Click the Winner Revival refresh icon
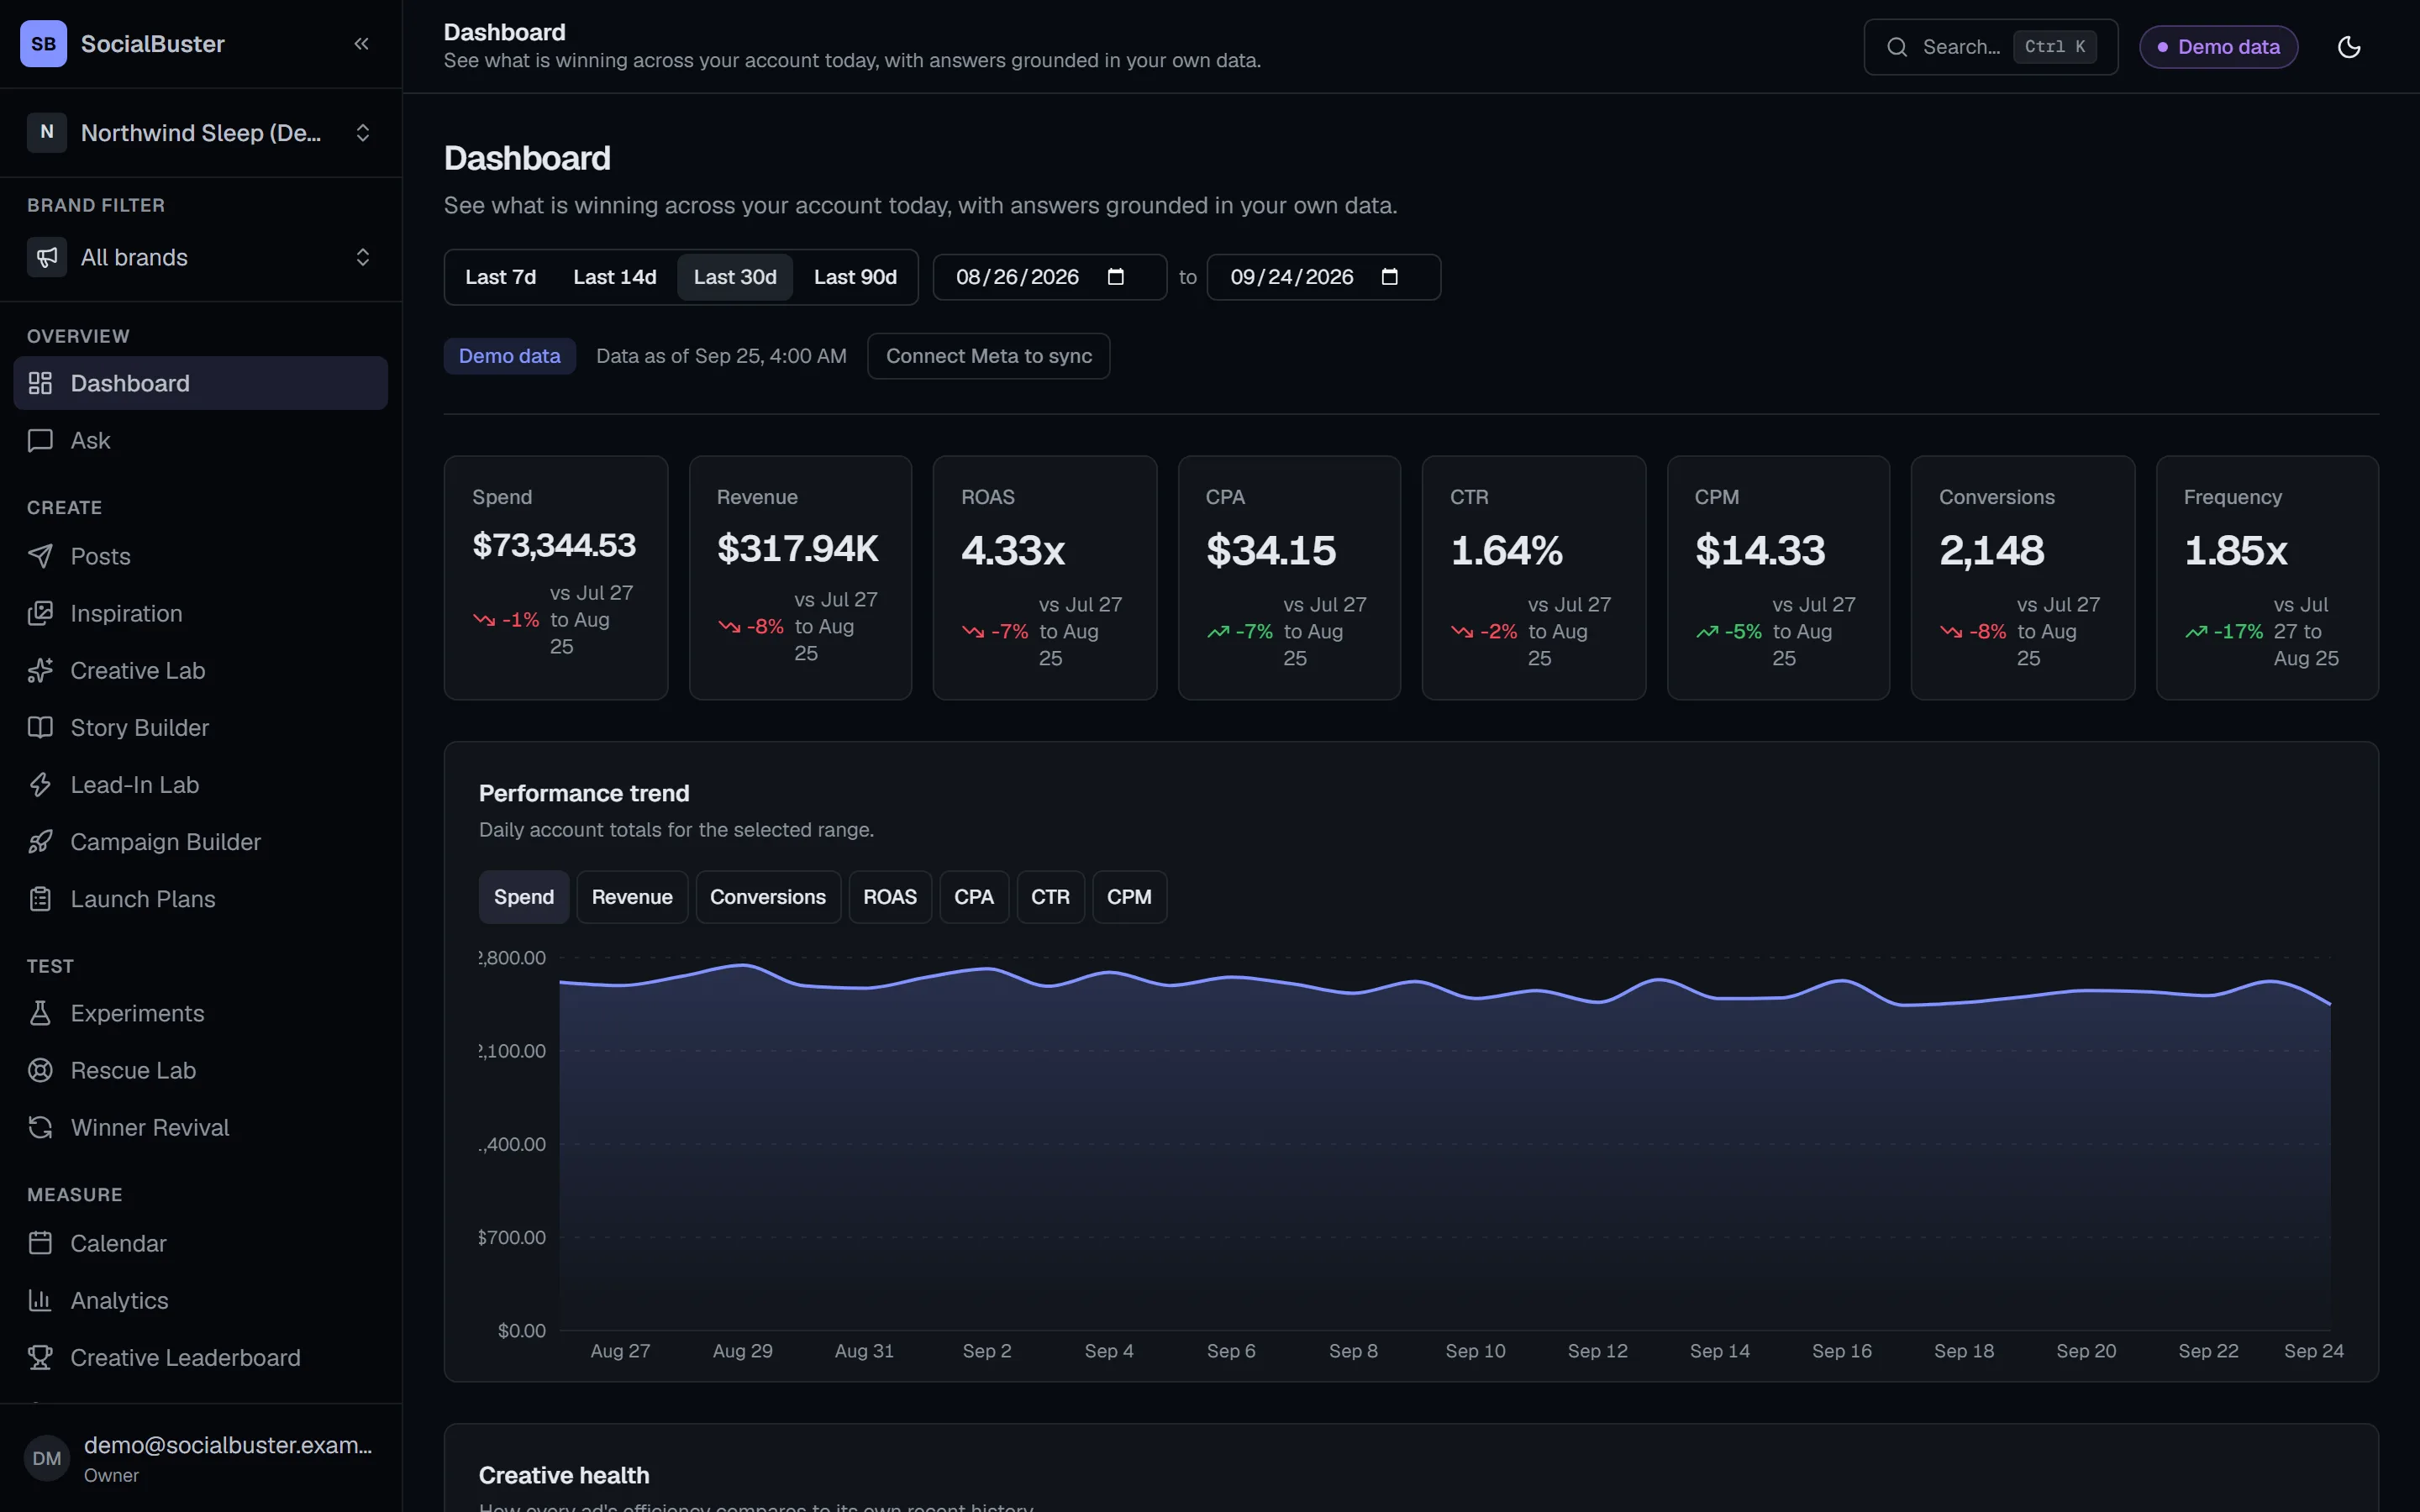2420x1512 pixels. 40,1127
